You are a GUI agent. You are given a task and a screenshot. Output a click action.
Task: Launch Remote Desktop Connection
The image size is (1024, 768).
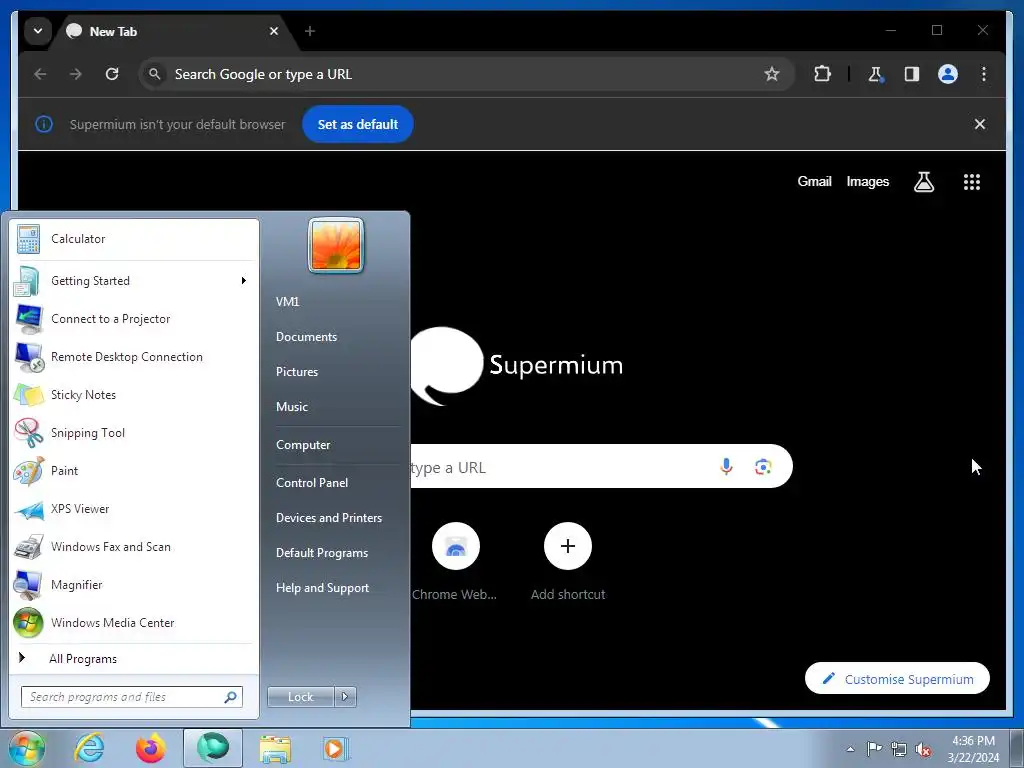133,357
